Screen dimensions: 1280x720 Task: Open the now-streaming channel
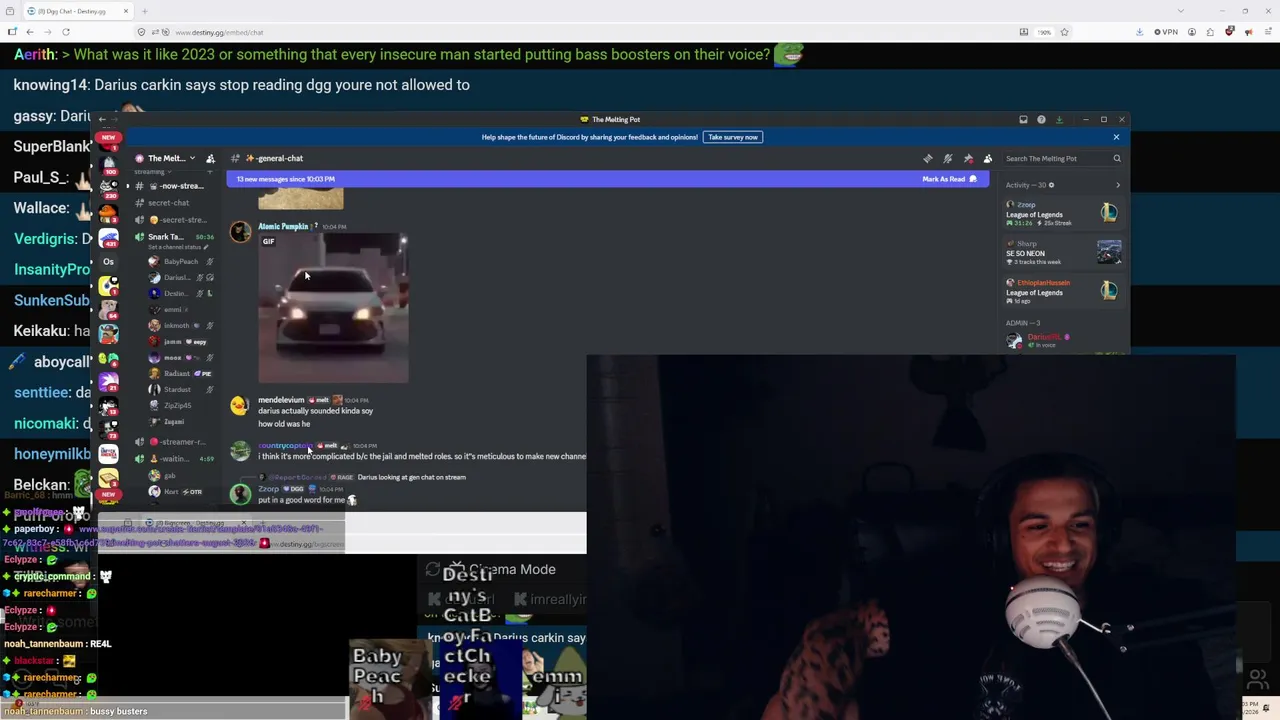click(175, 186)
